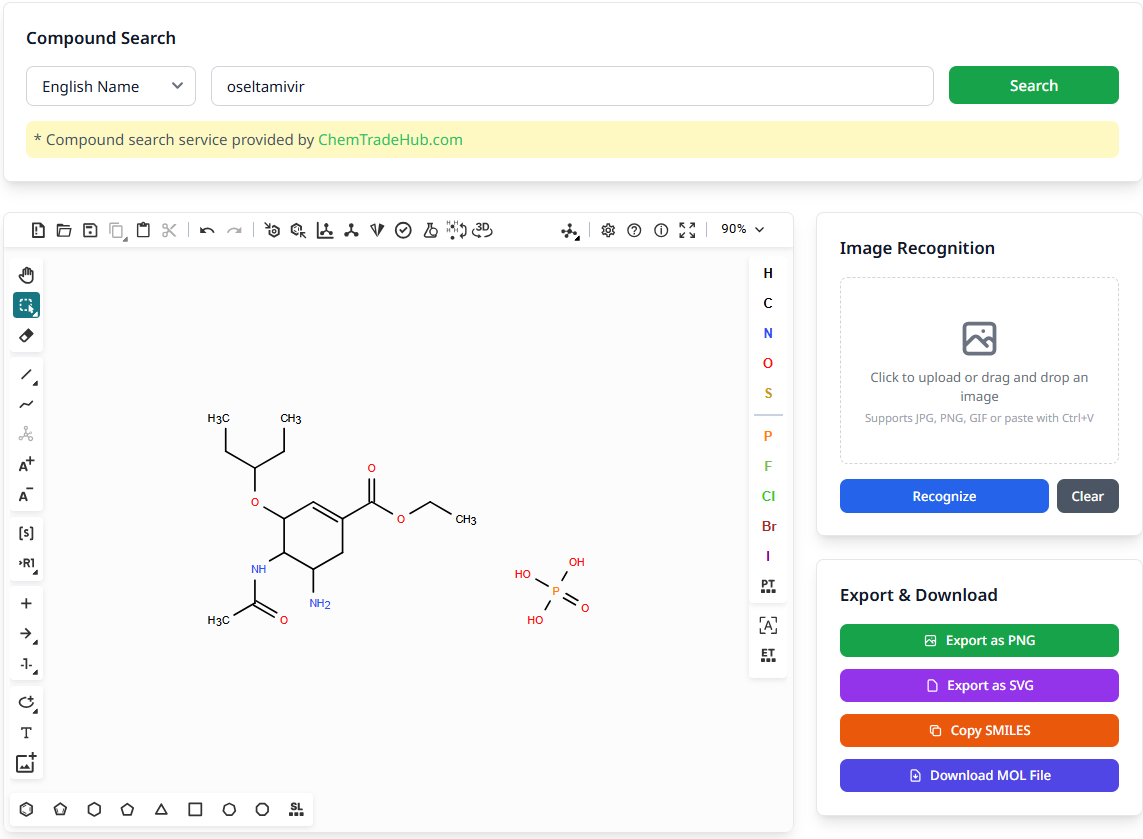This screenshot has height=839, width=1143.
Task: Save the structure with the disk icon
Action: [90, 230]
